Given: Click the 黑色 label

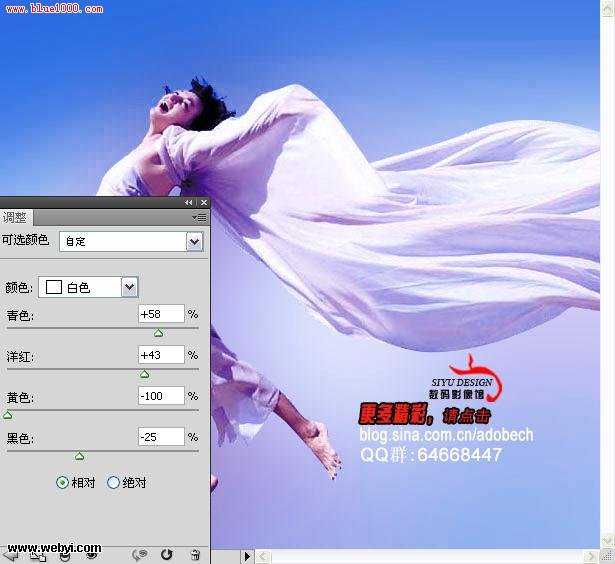Looking at the screenshot, I should pyautogui.click(x=20, y=438).
